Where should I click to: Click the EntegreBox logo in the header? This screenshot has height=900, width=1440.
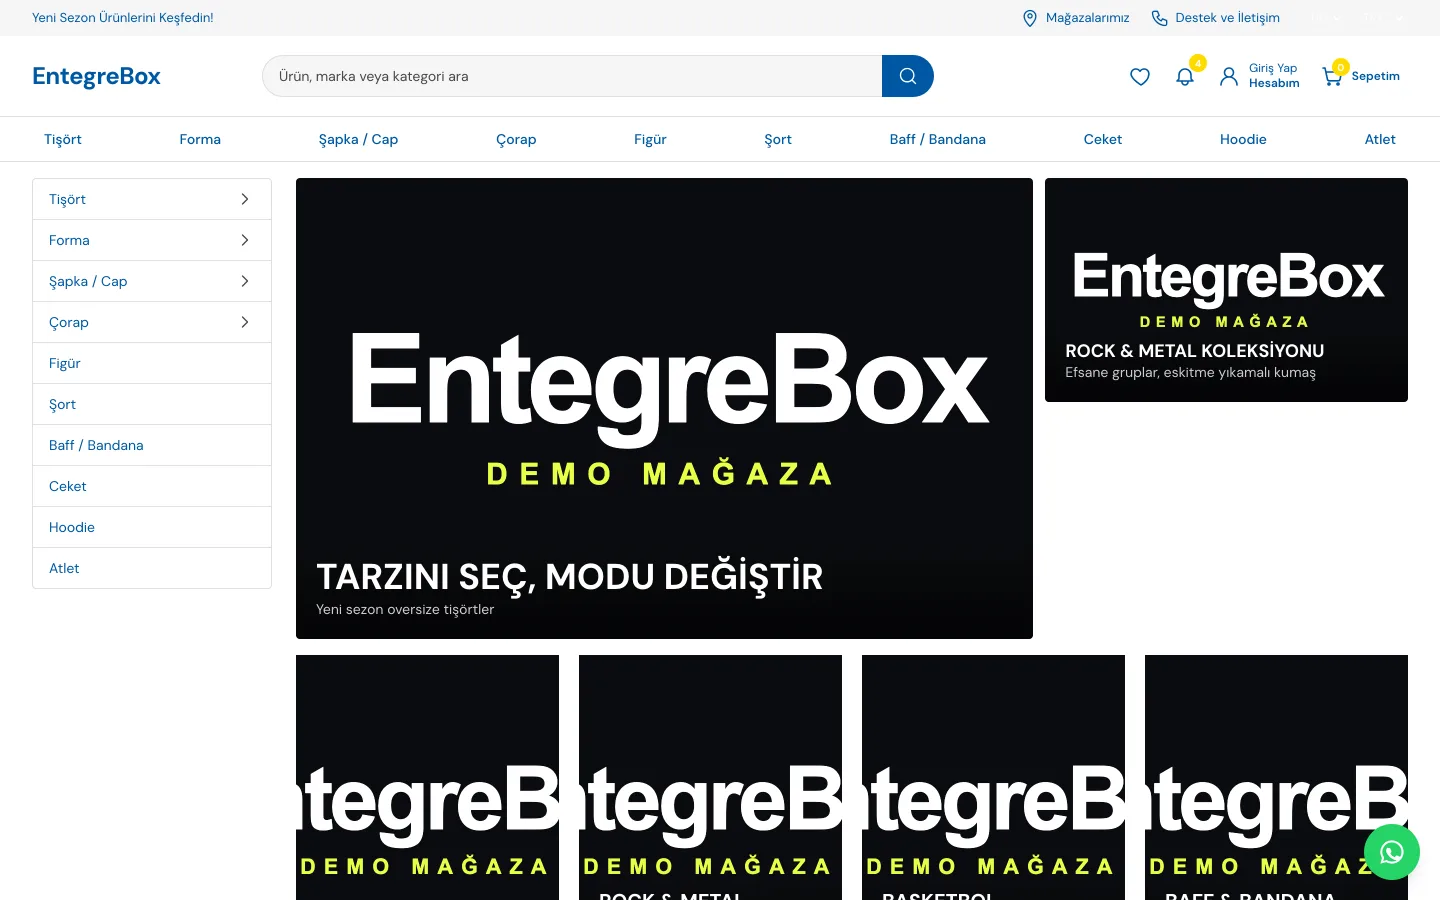point(96,76)
